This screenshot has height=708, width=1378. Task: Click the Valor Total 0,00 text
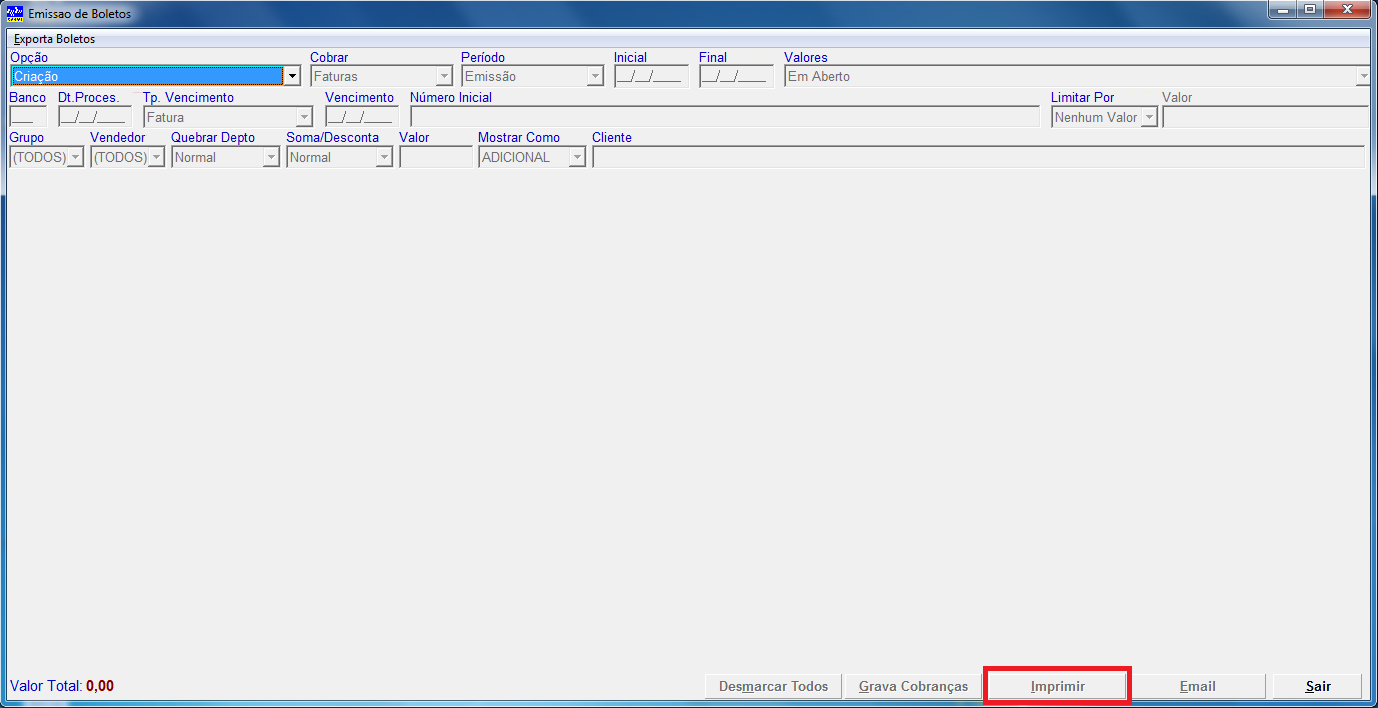point(62,686)
